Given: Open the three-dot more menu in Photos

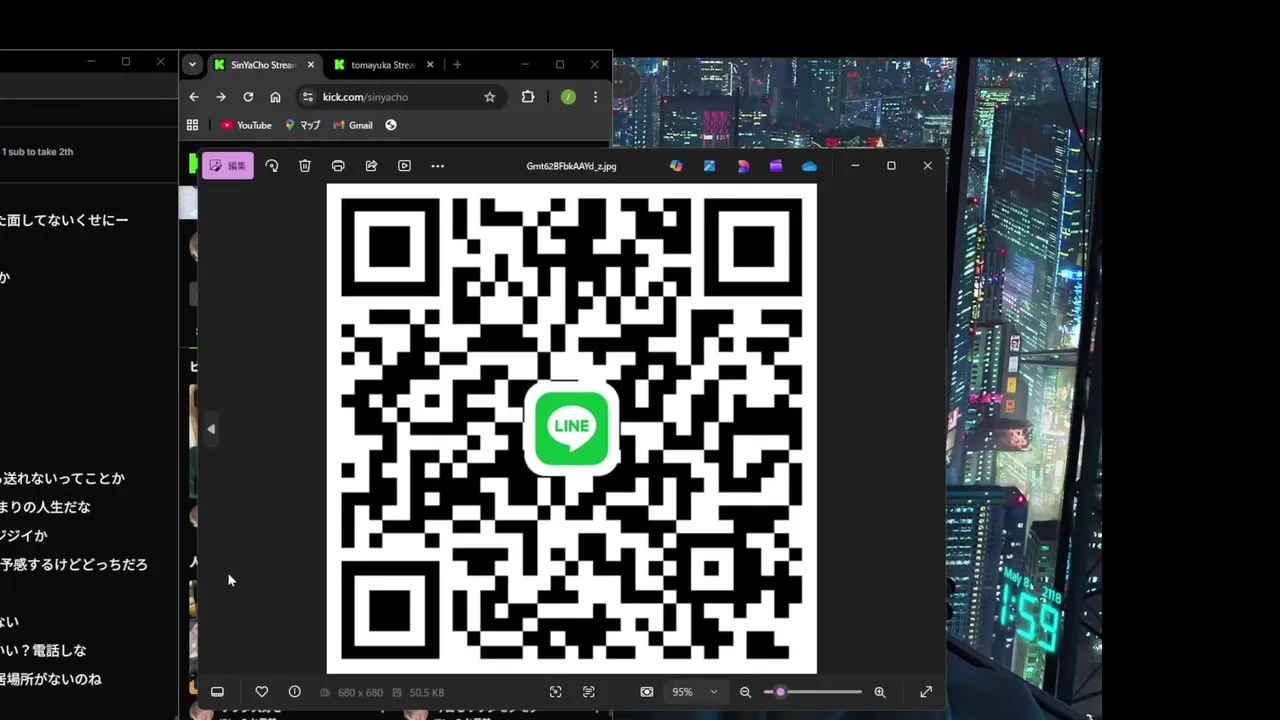Looking at the screenshot, I should [437, 166].
